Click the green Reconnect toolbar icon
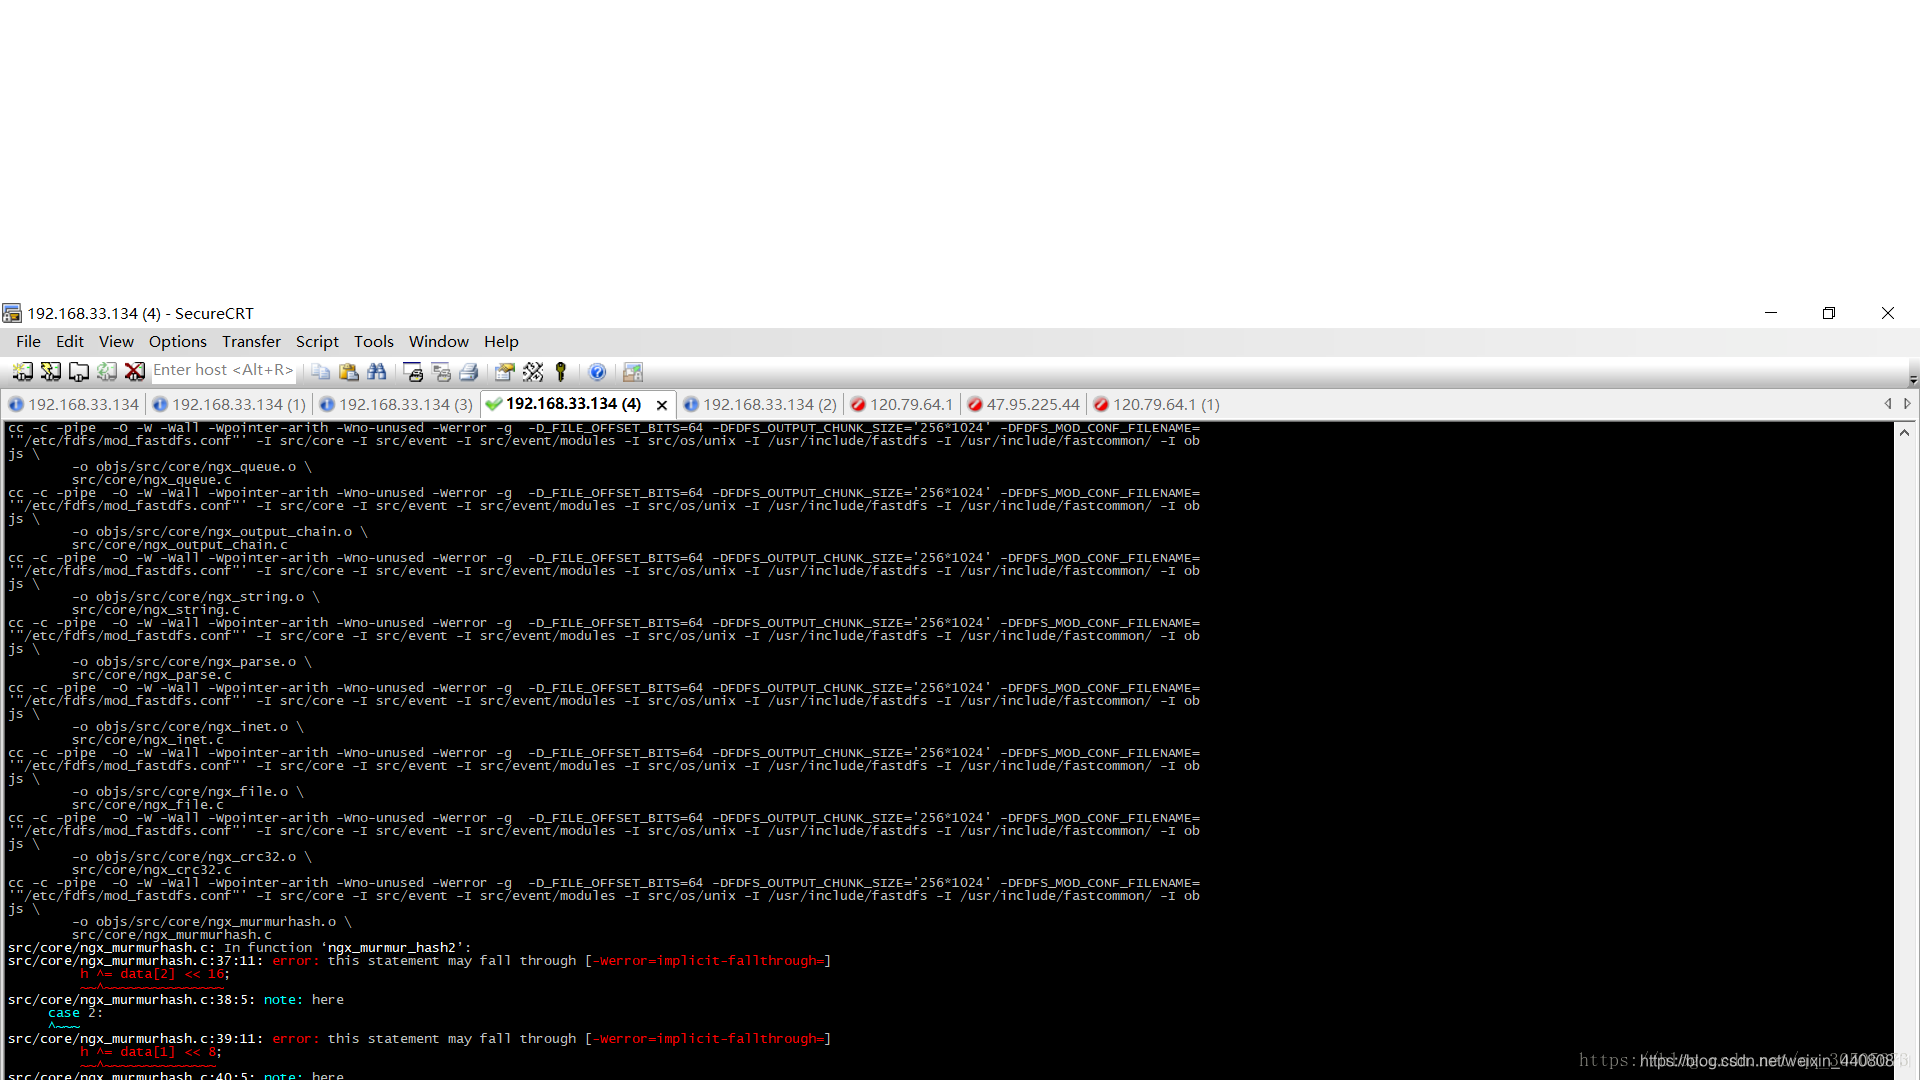The width and height of the screenshot is (1920, 1080). [106, 372]
